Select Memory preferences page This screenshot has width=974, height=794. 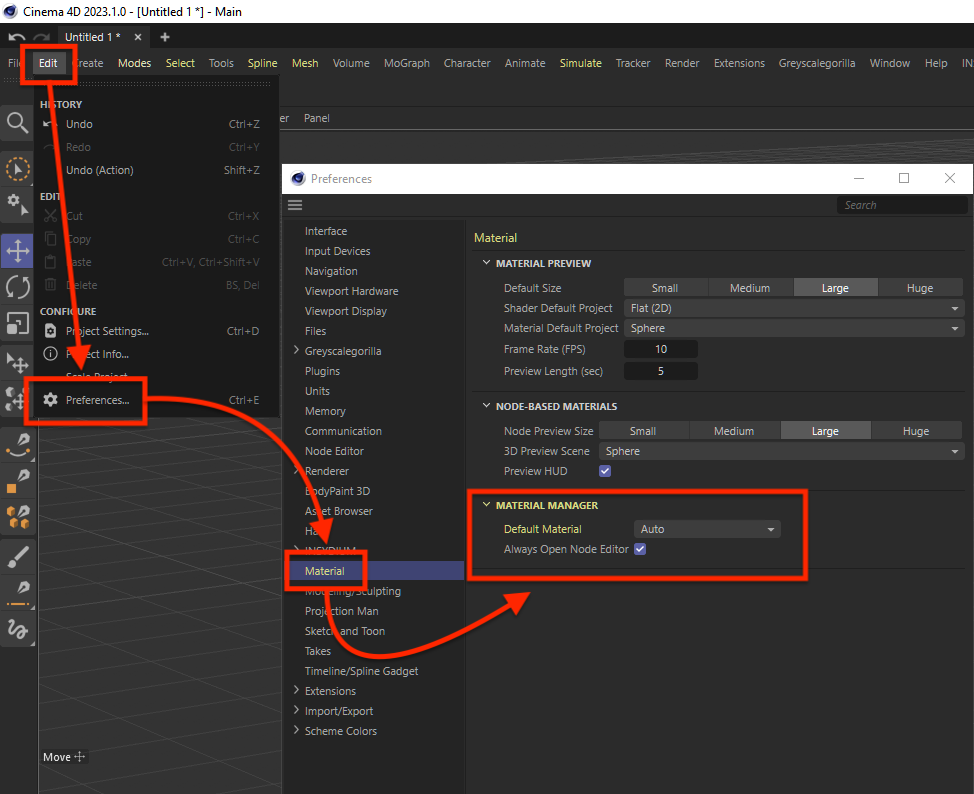coord(325,411)
